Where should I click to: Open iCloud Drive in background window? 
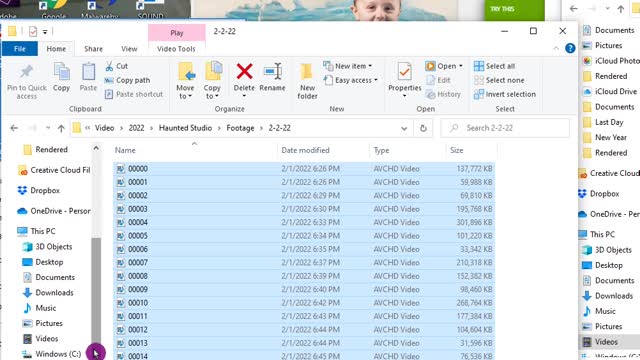[610, 91]
